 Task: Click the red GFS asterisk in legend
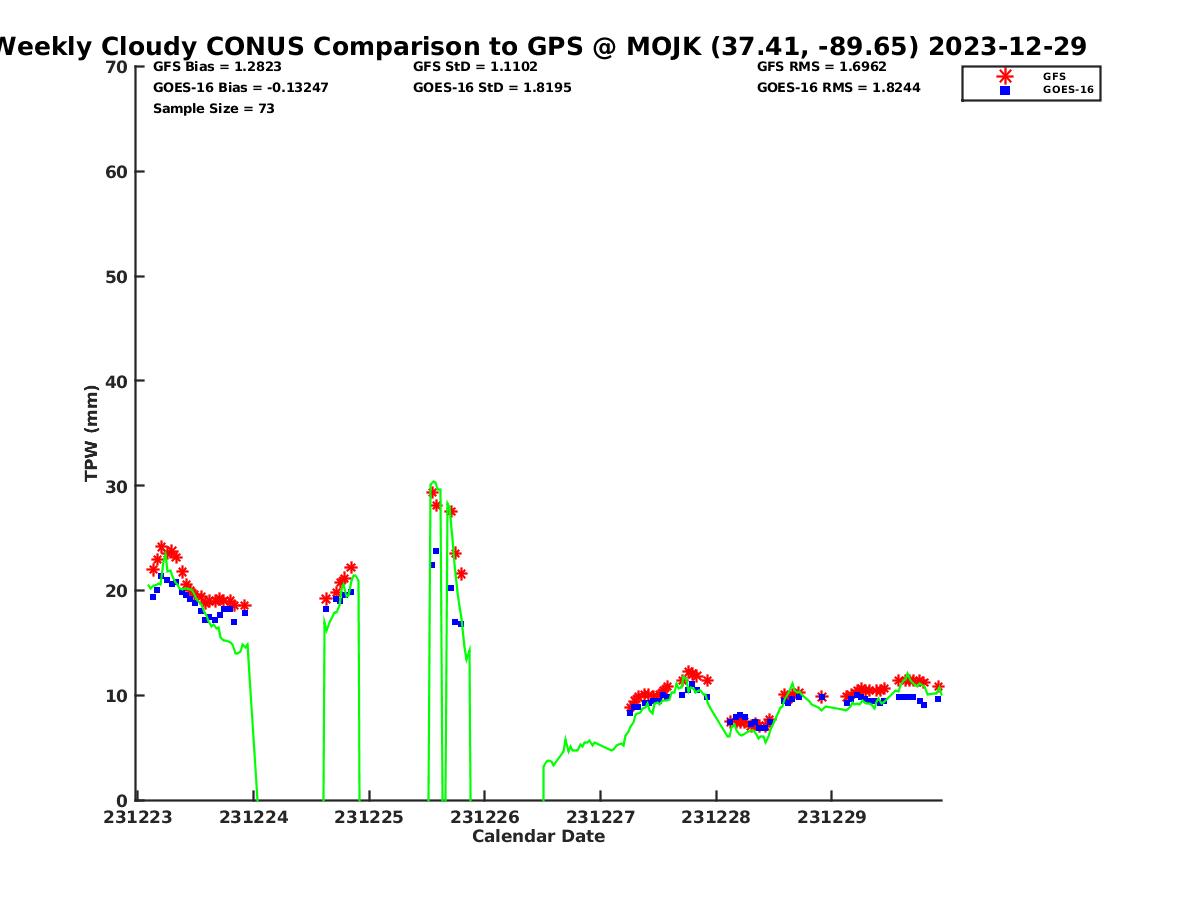tap(1005, 76)
